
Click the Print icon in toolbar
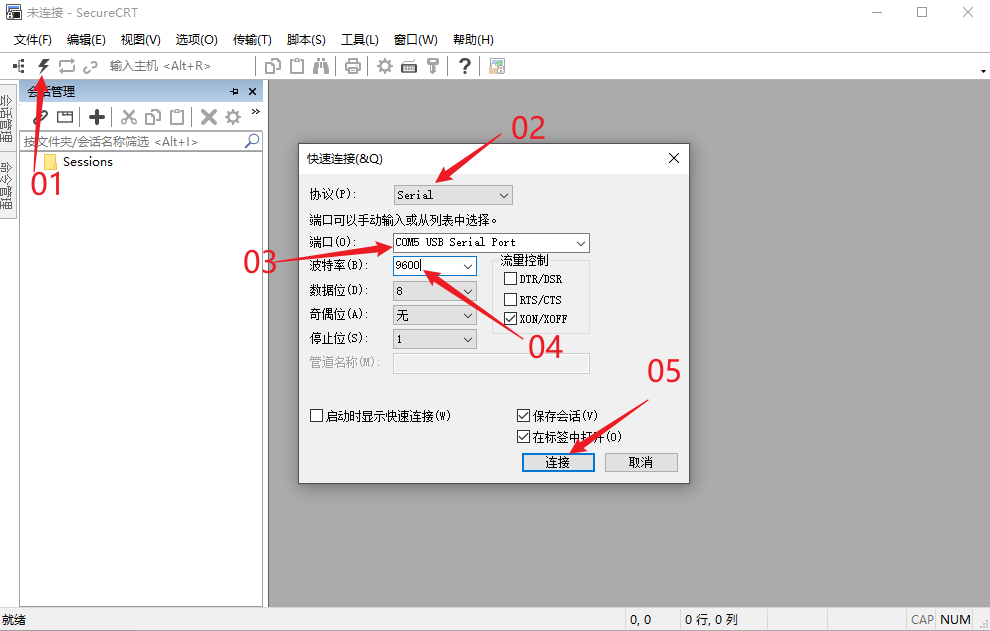[352, 66]
